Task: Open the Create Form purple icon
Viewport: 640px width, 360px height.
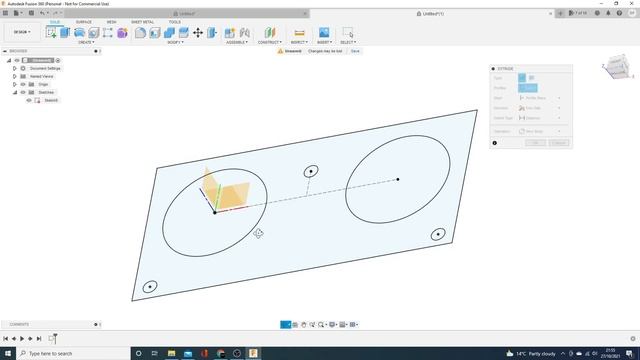Action: click(x=122, y=32)
